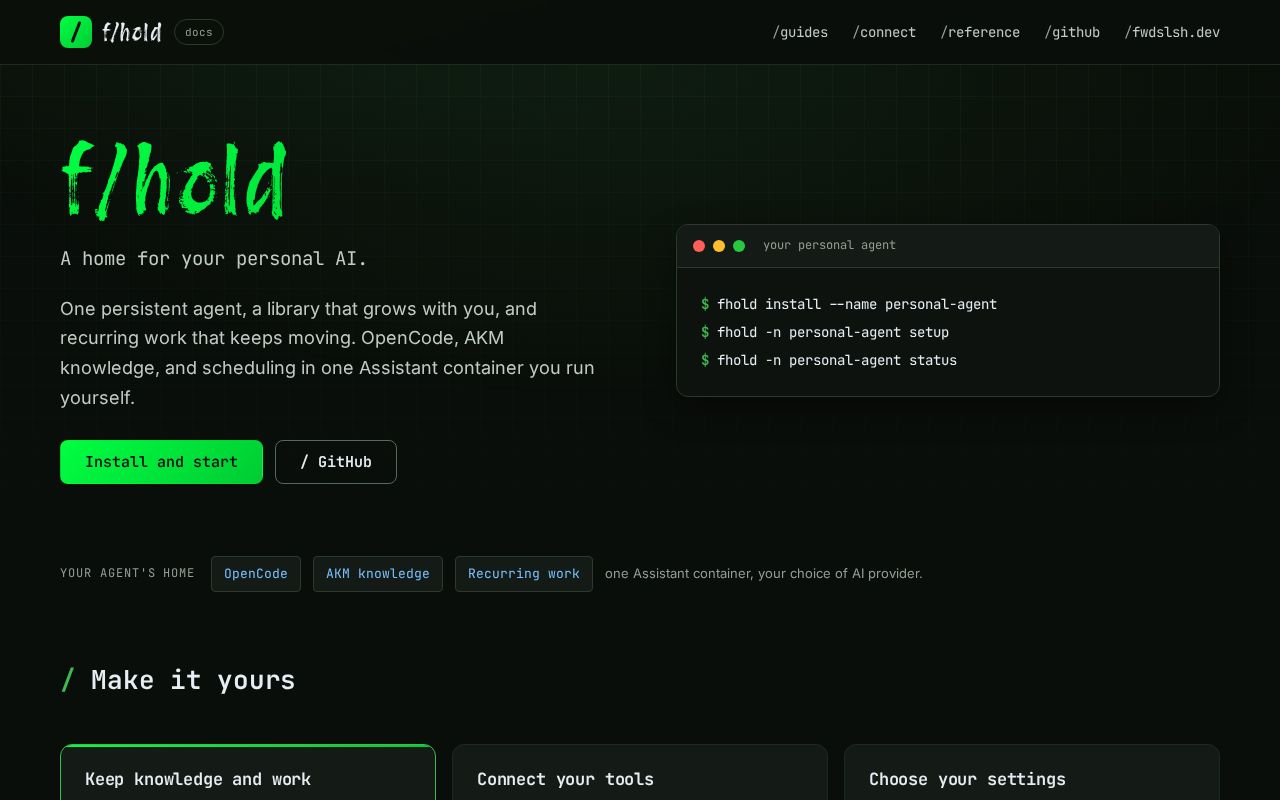Screen dimensions: 1280x800
Task: Click the green dot in the terminal window
Action: (739, 246)
